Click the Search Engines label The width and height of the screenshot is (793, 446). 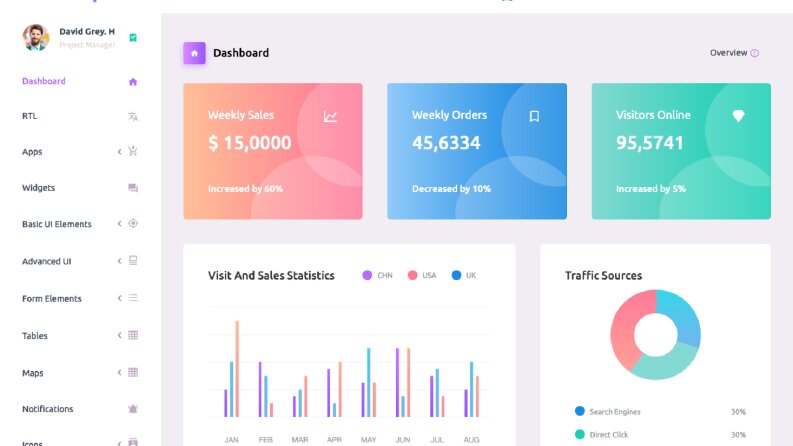coord(614,412)
